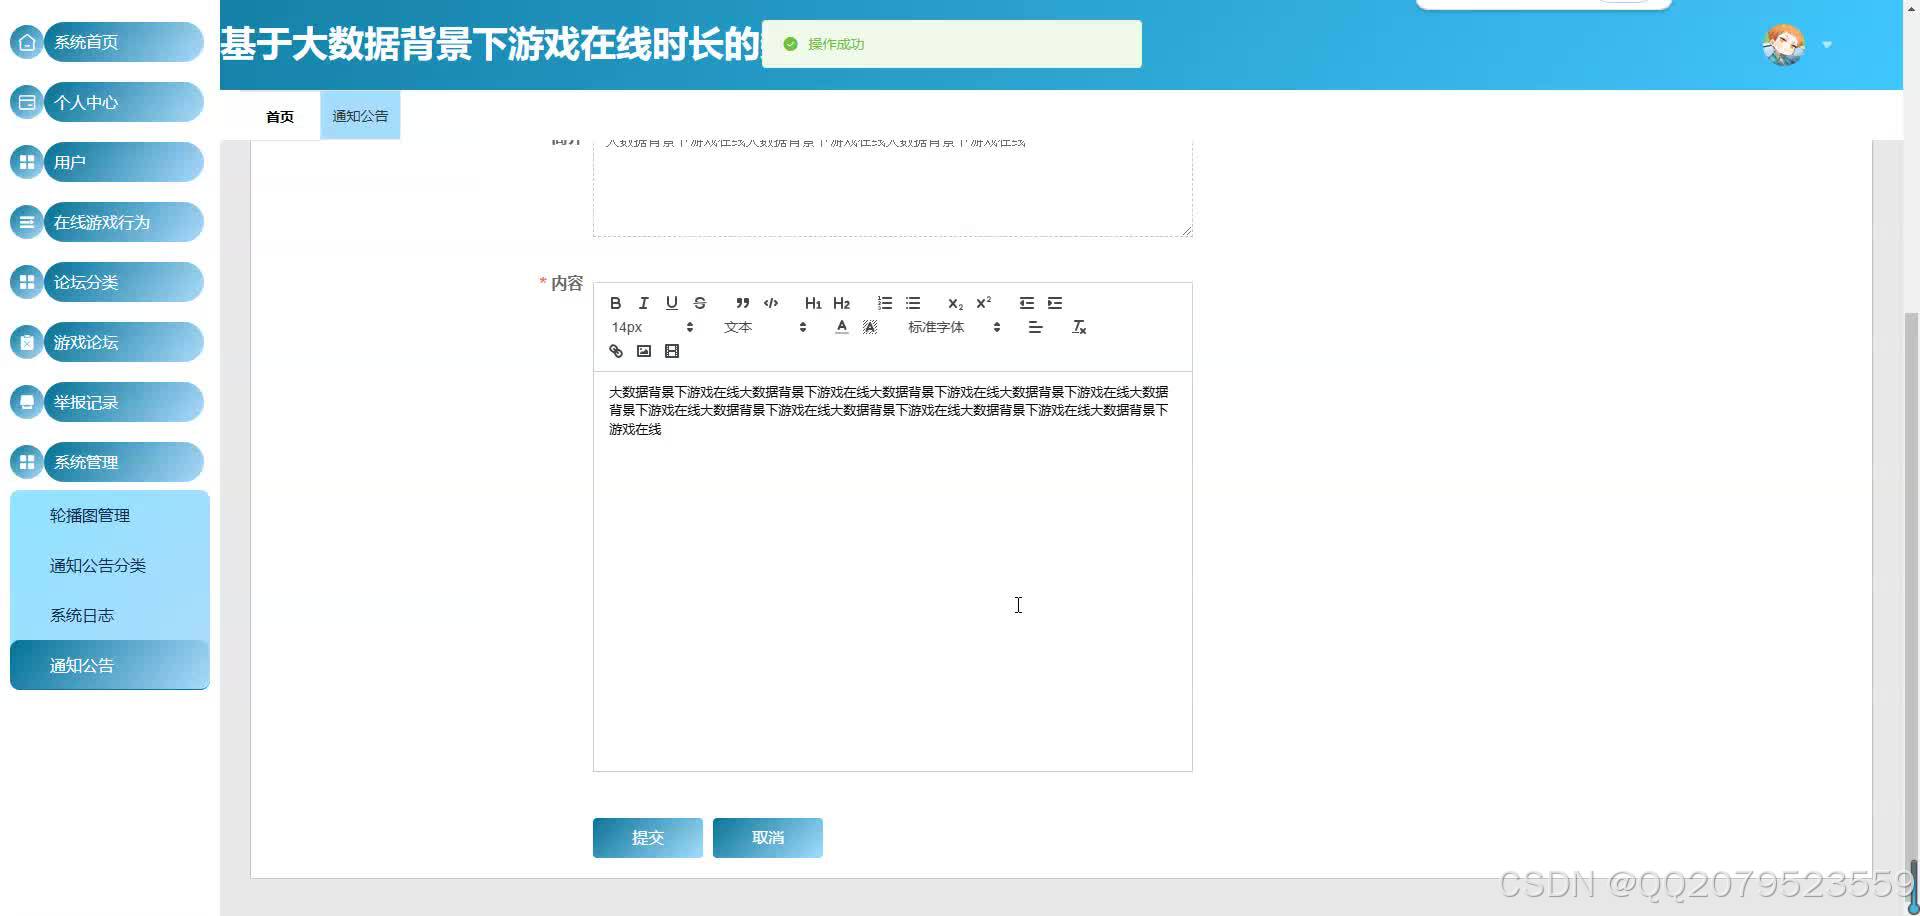The width and height of the screenshot is (1920, 916).
Task: Cancel the form with 取消
Action: [768, 838]
